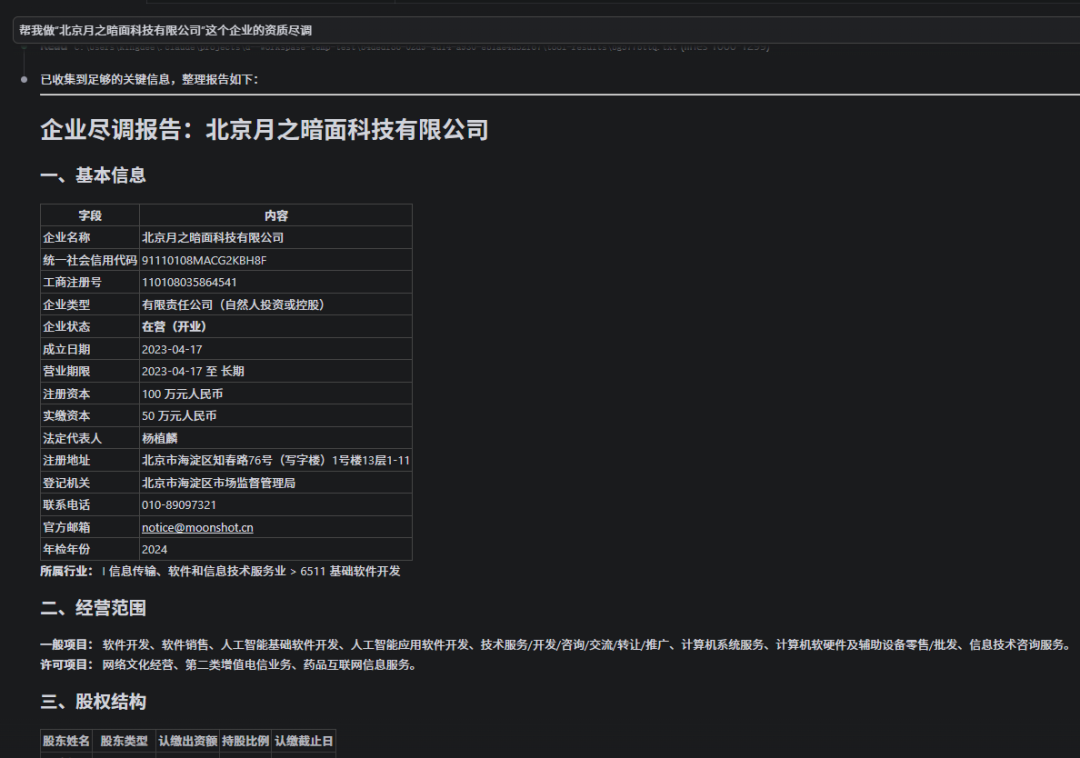The width and height of the screenshot is (1080, 758).
Task: Click the 股东姓名 column header
Action: click(x=66, y=741)
